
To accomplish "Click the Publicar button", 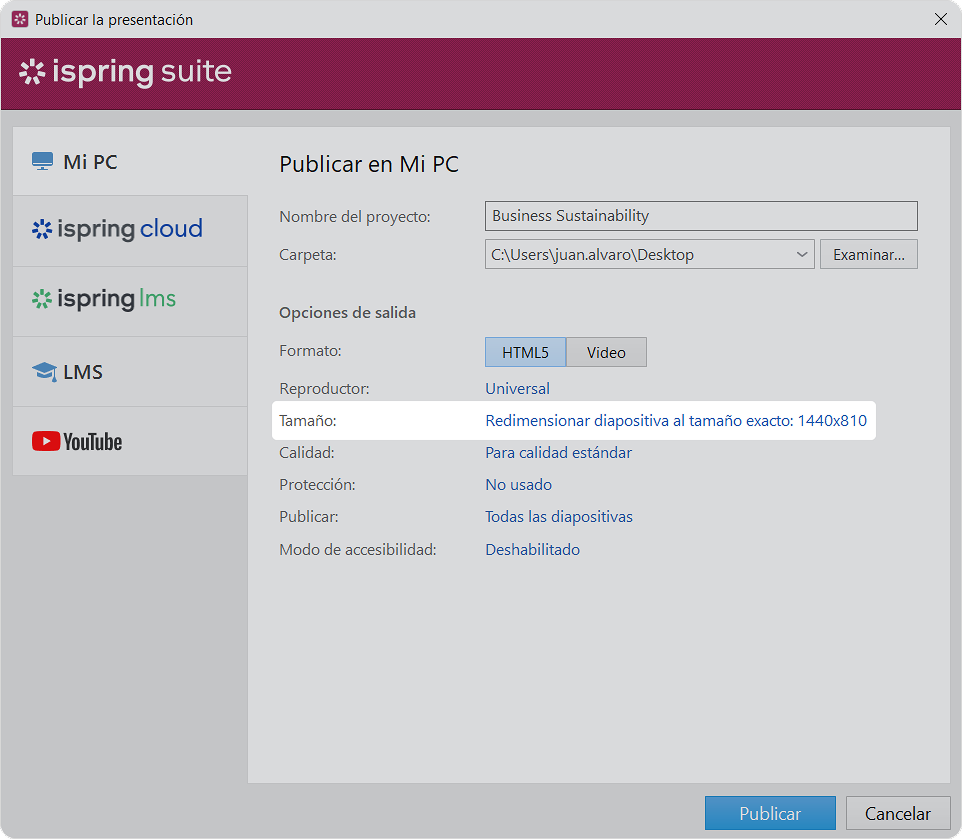I will 770,813.
